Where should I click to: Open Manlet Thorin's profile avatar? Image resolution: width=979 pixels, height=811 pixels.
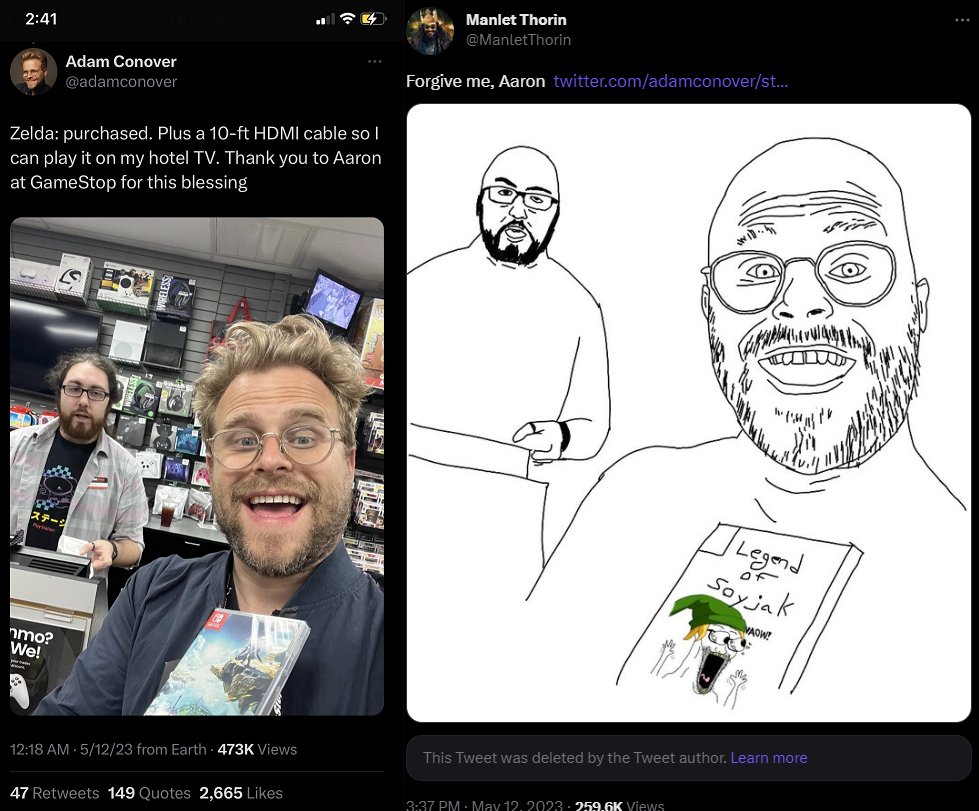[430, 31]
